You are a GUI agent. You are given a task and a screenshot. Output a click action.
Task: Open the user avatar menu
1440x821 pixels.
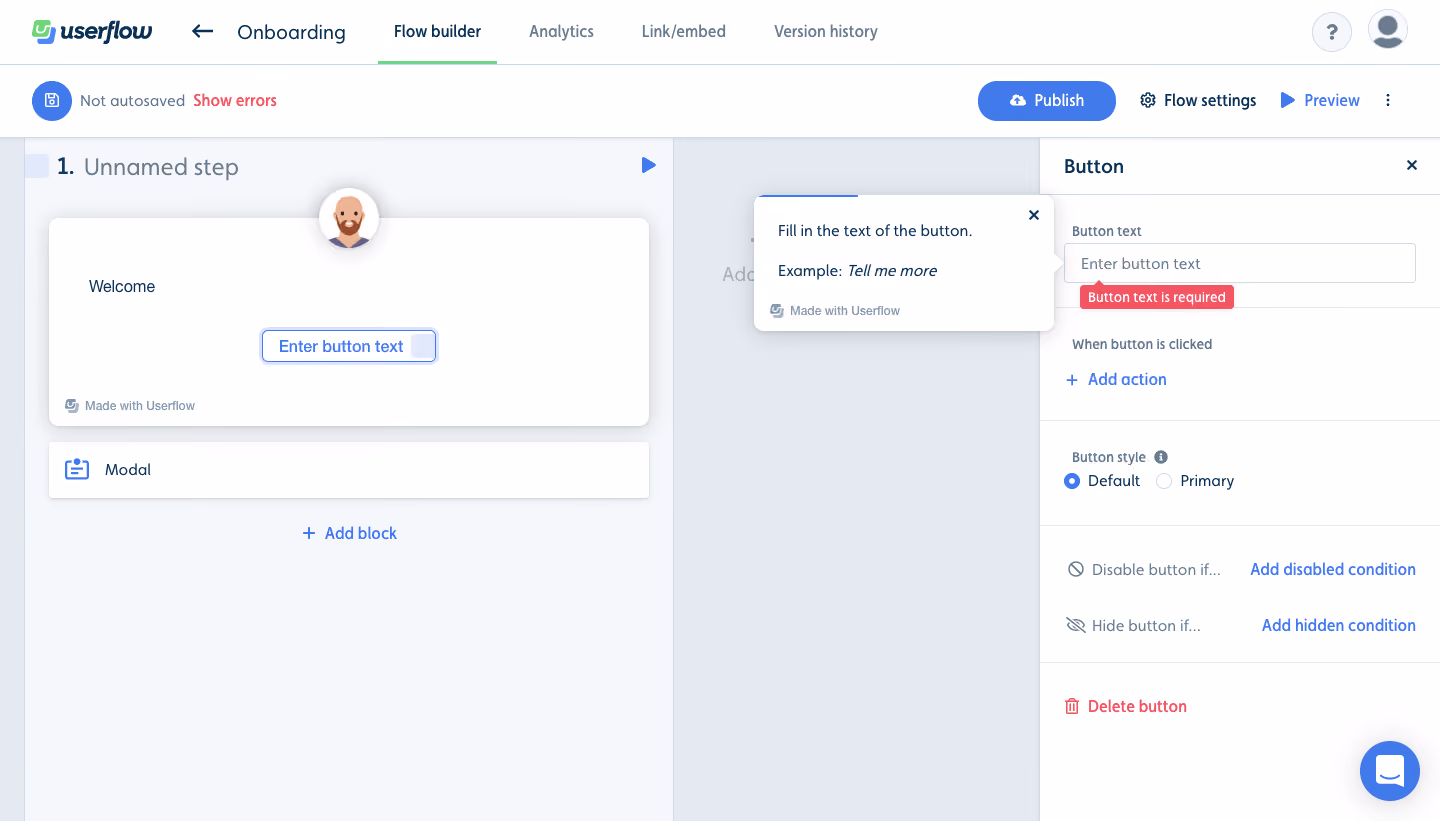click(x=1388, y=30)
